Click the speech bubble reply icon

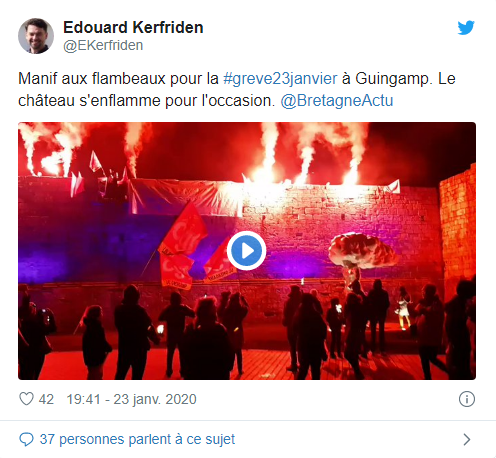coord(26,439)
